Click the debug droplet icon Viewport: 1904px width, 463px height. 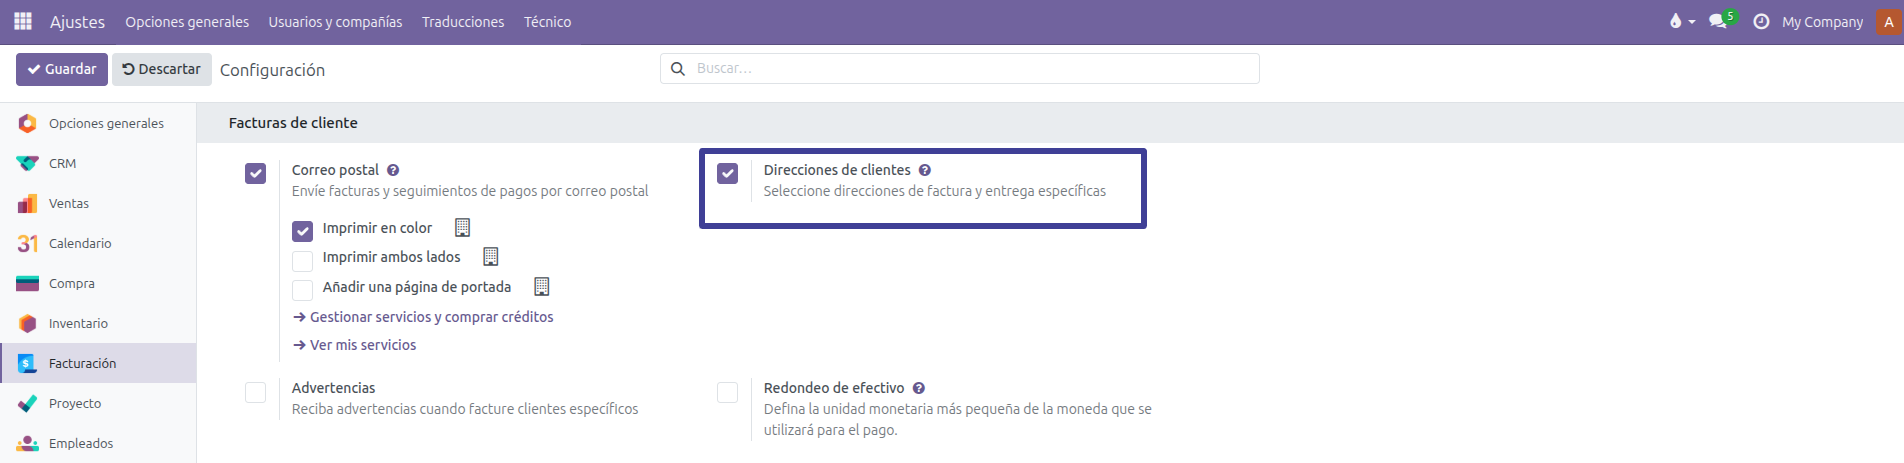pyautogui.click(x=1676, y=21)
